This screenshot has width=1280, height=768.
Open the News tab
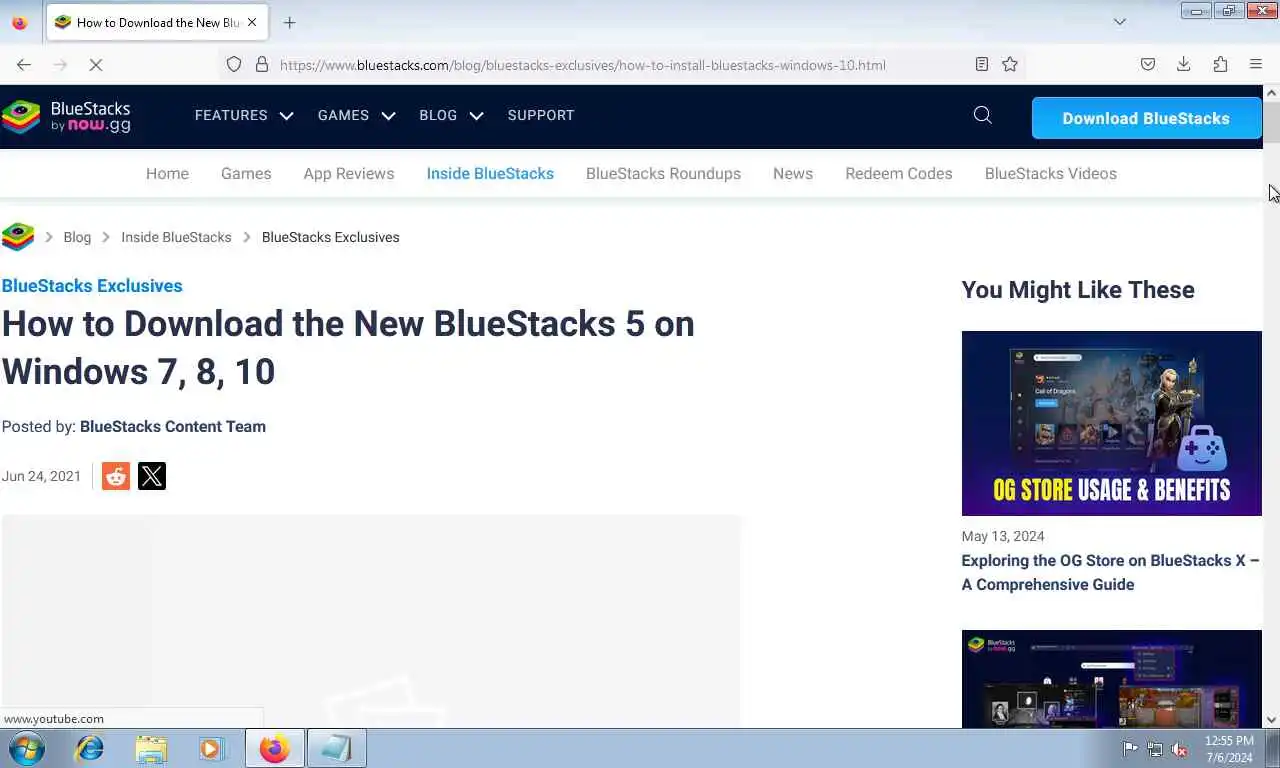tap(793, 173)
